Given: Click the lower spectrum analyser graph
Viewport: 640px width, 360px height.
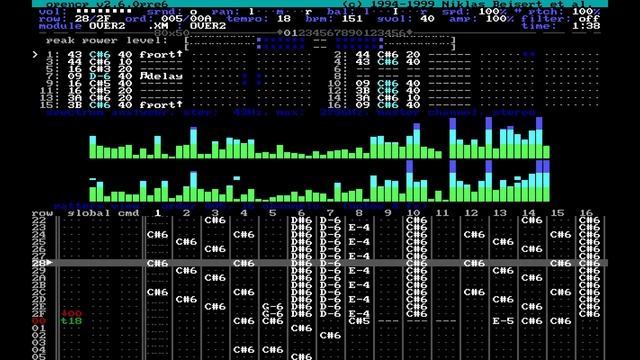Looking at the screenshot, I should pos(320,181).
